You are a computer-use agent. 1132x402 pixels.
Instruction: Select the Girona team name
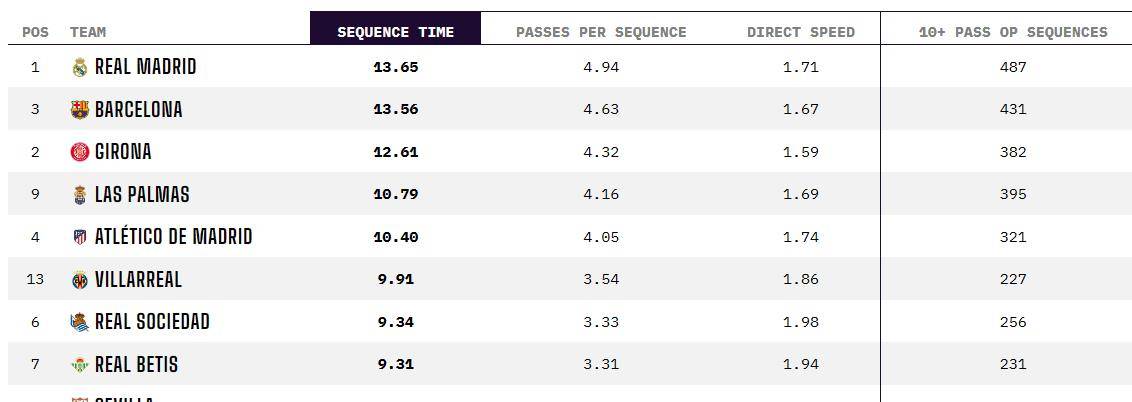coord(123,152)
